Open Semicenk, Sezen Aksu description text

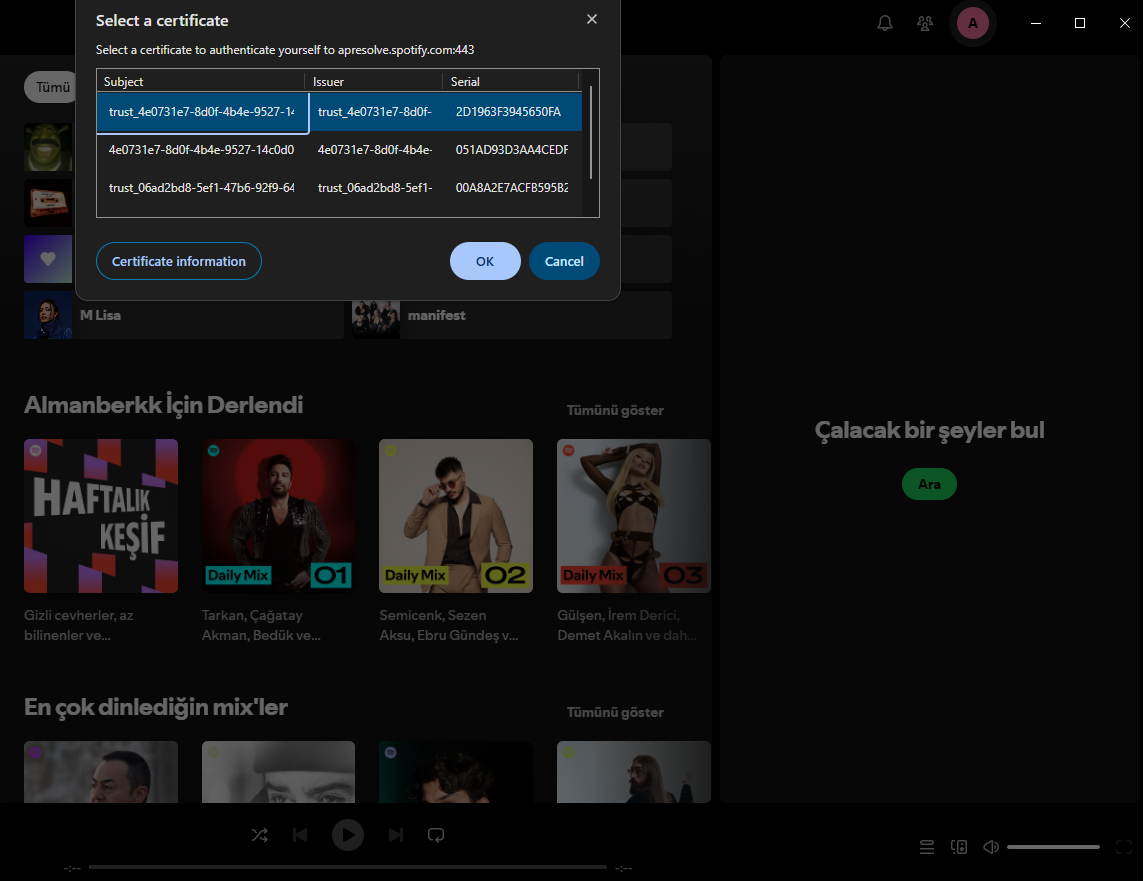tap(449, 625)
